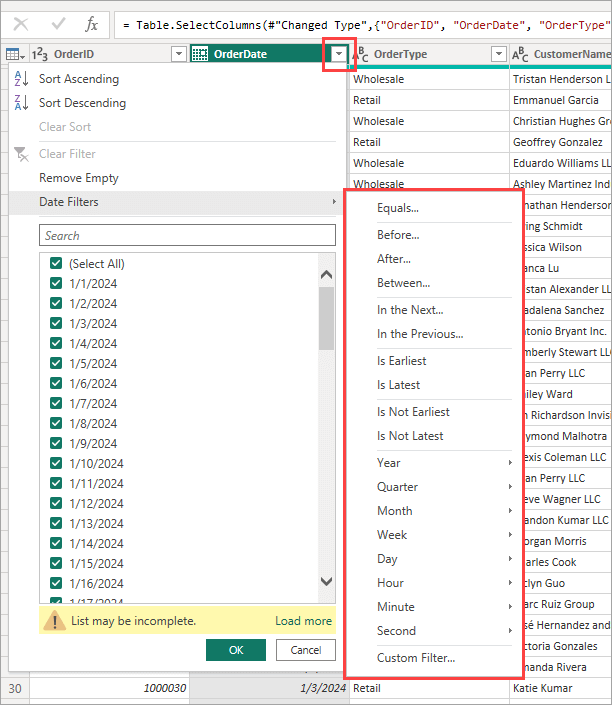Viewport: 612px width, 705px height.
Task: Click the Load more link
Action: tap(304, 621)
